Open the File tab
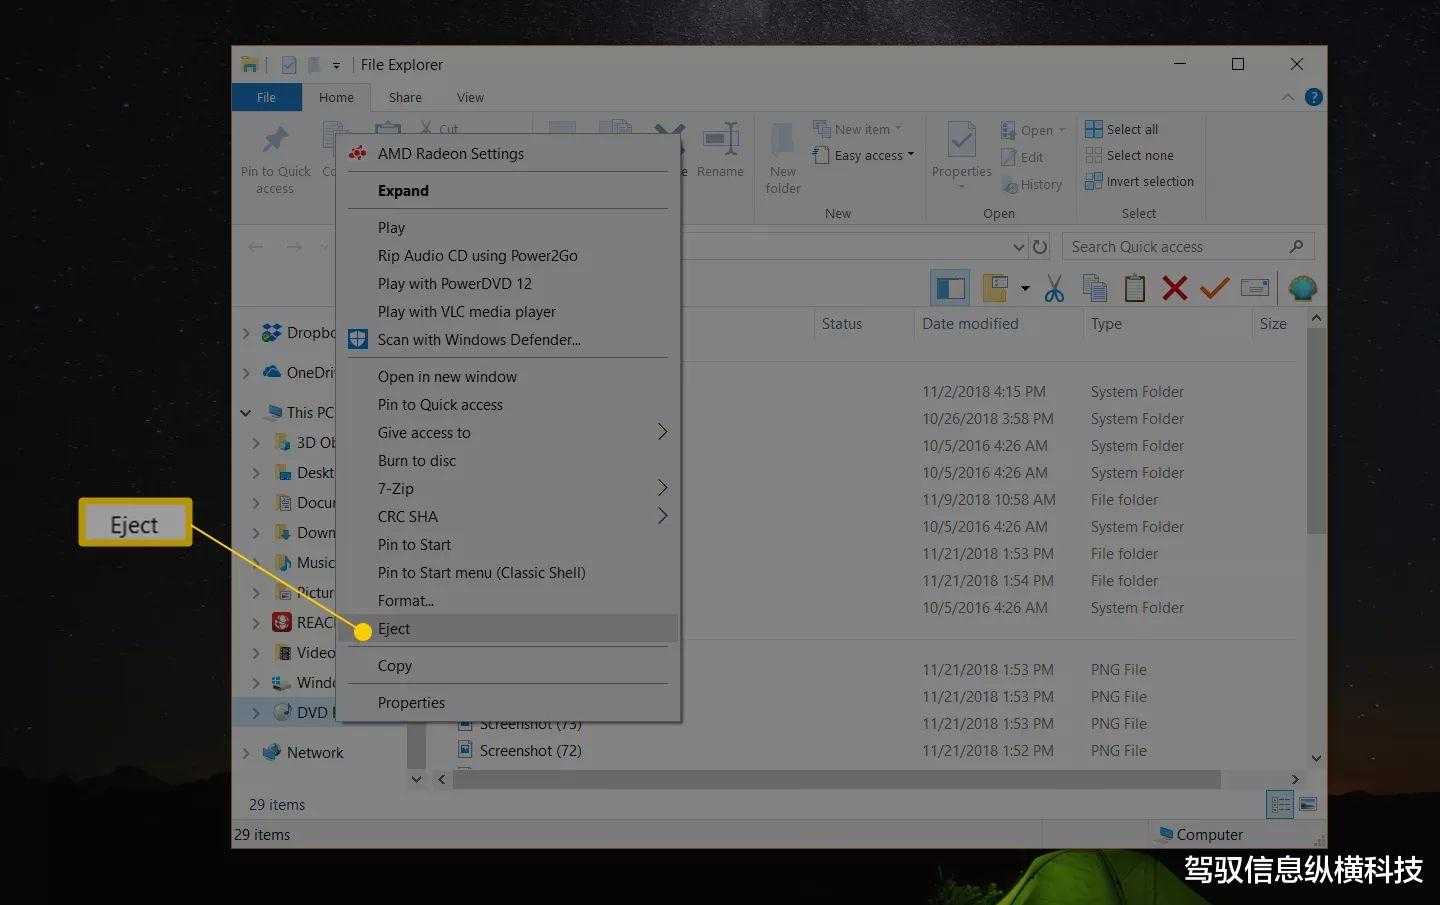This screenshot has width=1440, height=905. pos(266,97)
